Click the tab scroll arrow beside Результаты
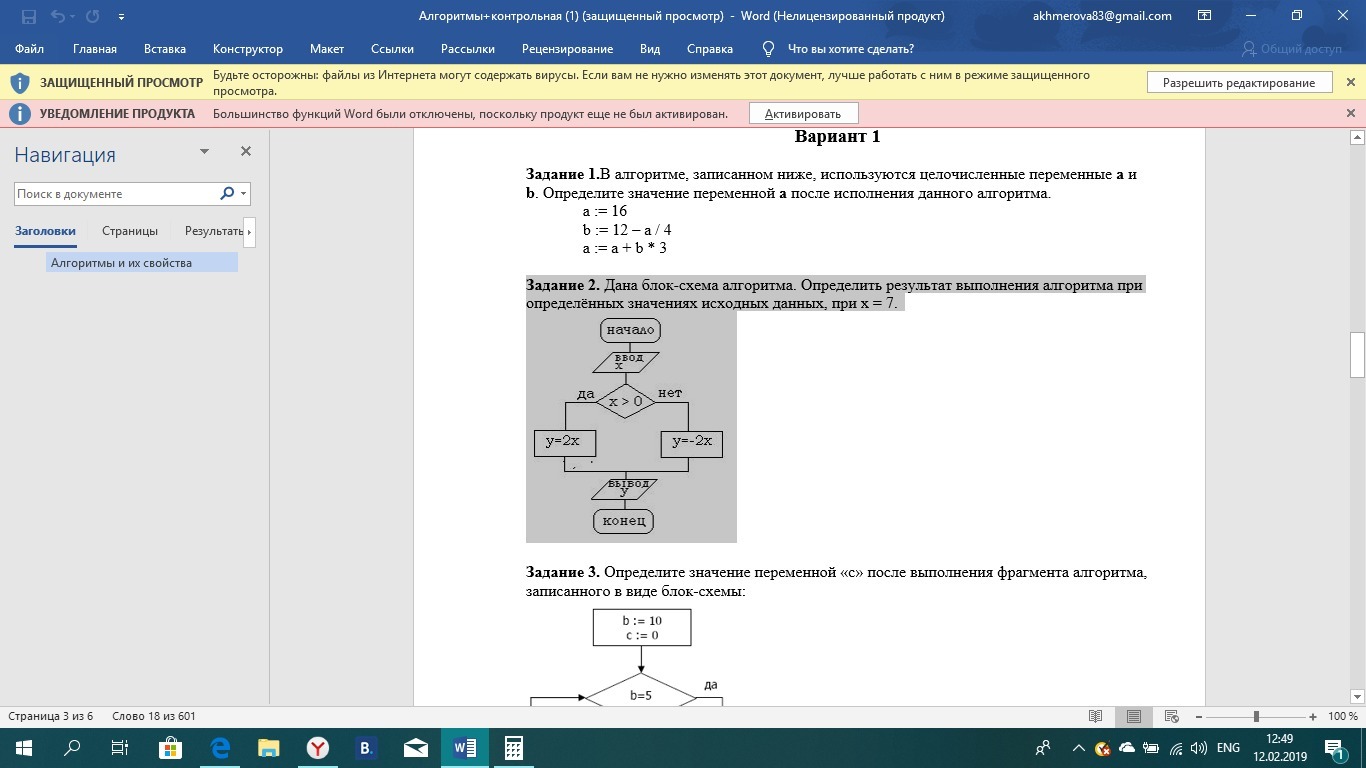This screenshot has height=768, width=1366. (x=250, y=231)
